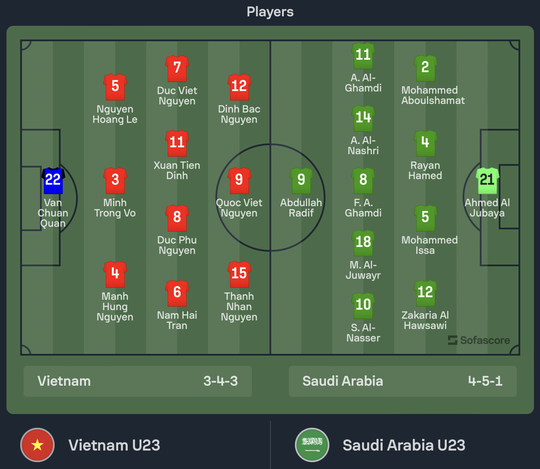Click A. Al-Ghamdi's number 11 green jersey
540x469 pixels.
pyautogui.click(x=363, y=56)
